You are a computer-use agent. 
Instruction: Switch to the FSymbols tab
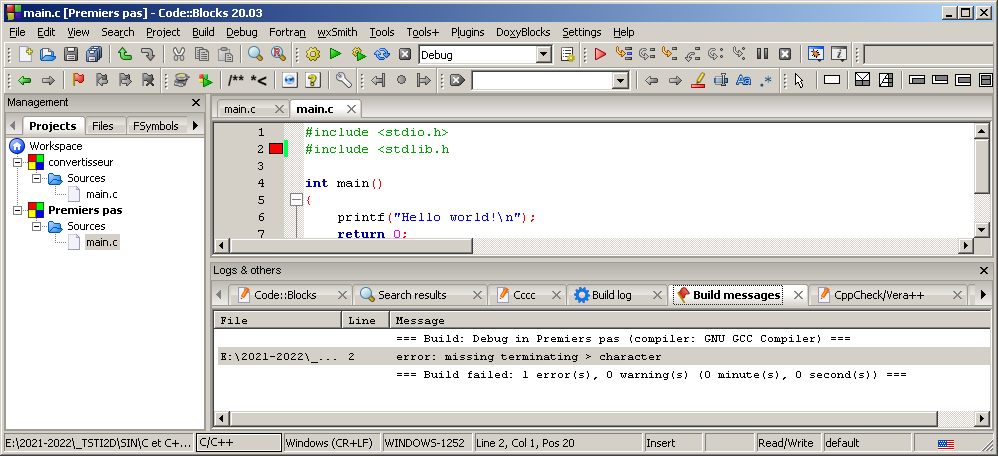pyautogui.click(x=156, y=126)
